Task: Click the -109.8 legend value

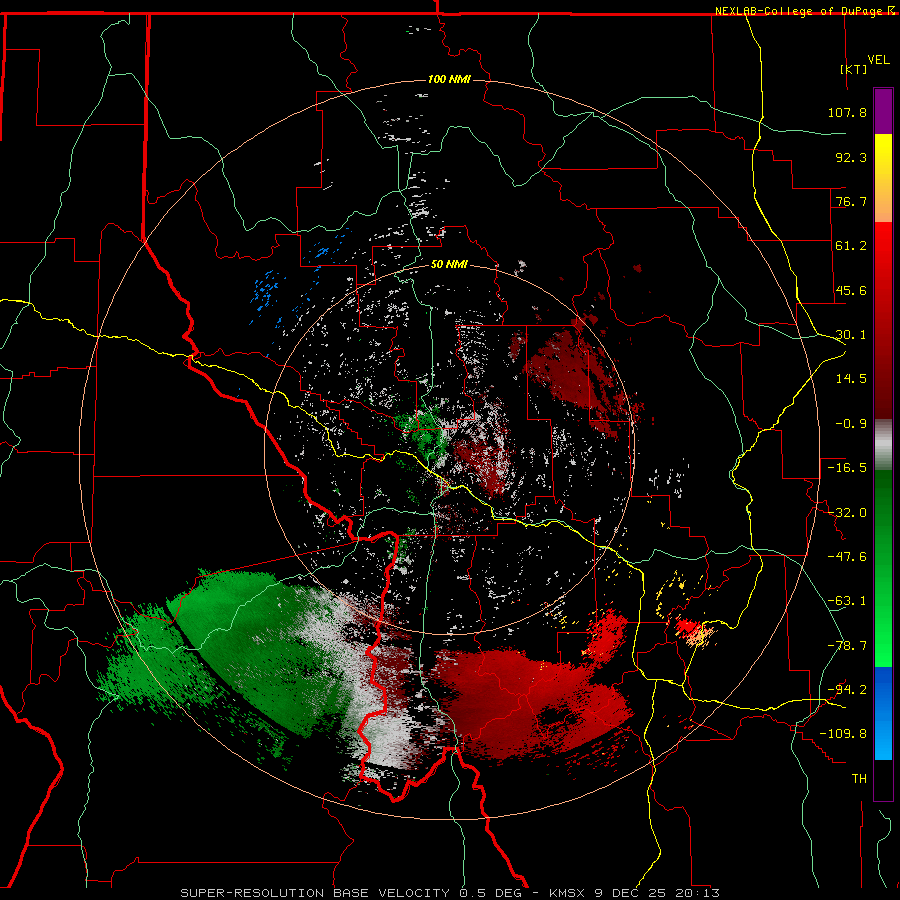Action: tap(843, 734)
